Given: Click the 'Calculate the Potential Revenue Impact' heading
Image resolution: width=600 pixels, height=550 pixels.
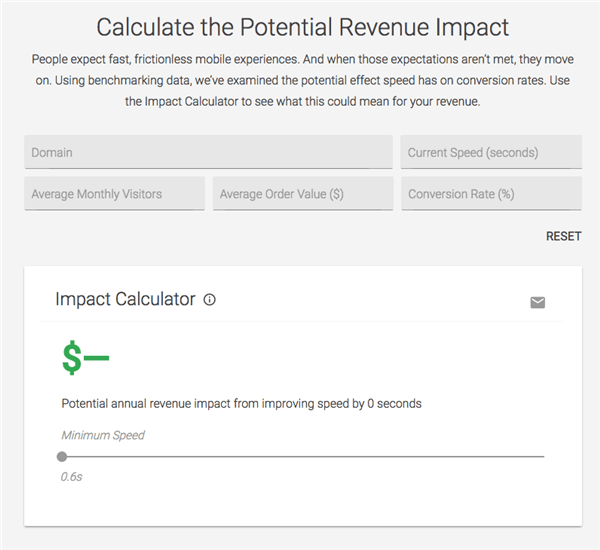Looking at the screenshot, I should [x=302, y=27].
